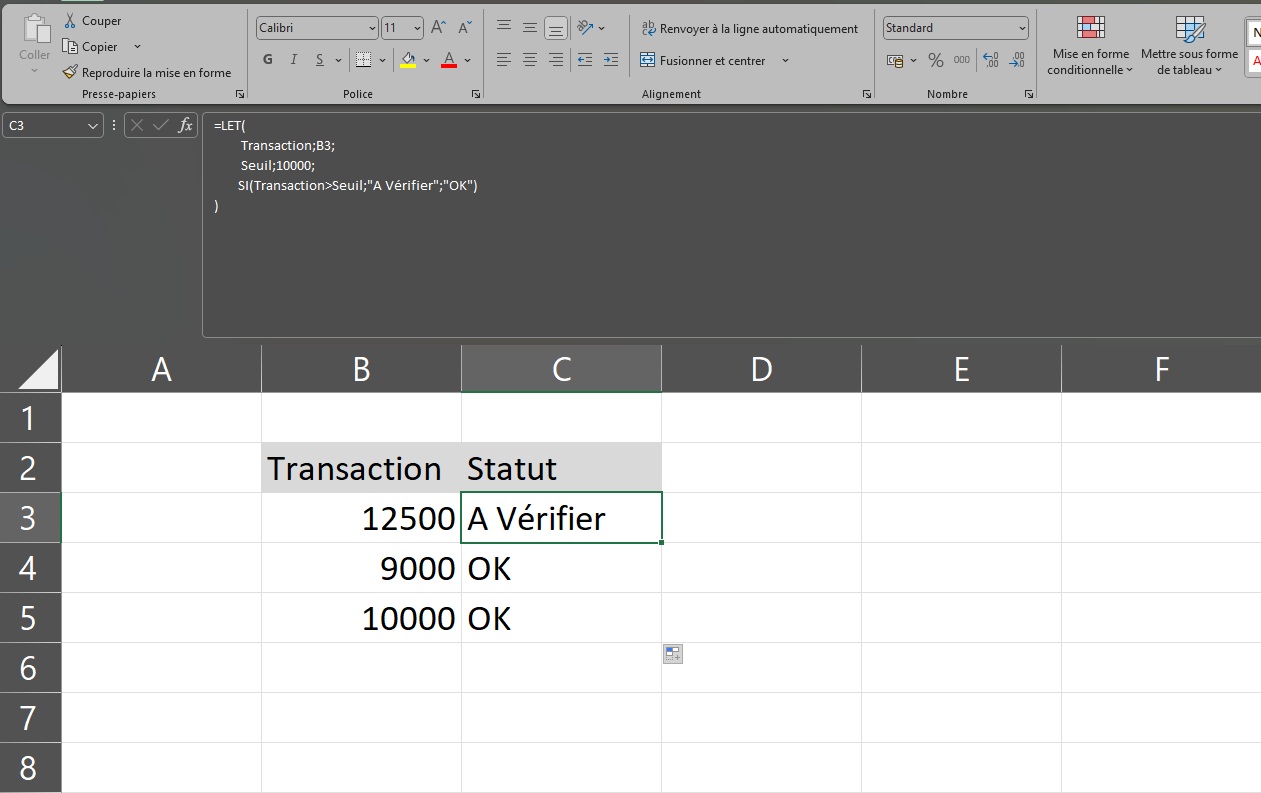The image size is (1261, 793).
Task: Toggle Renvoyer à la ligne automatiquement
Action: [749, 29]
